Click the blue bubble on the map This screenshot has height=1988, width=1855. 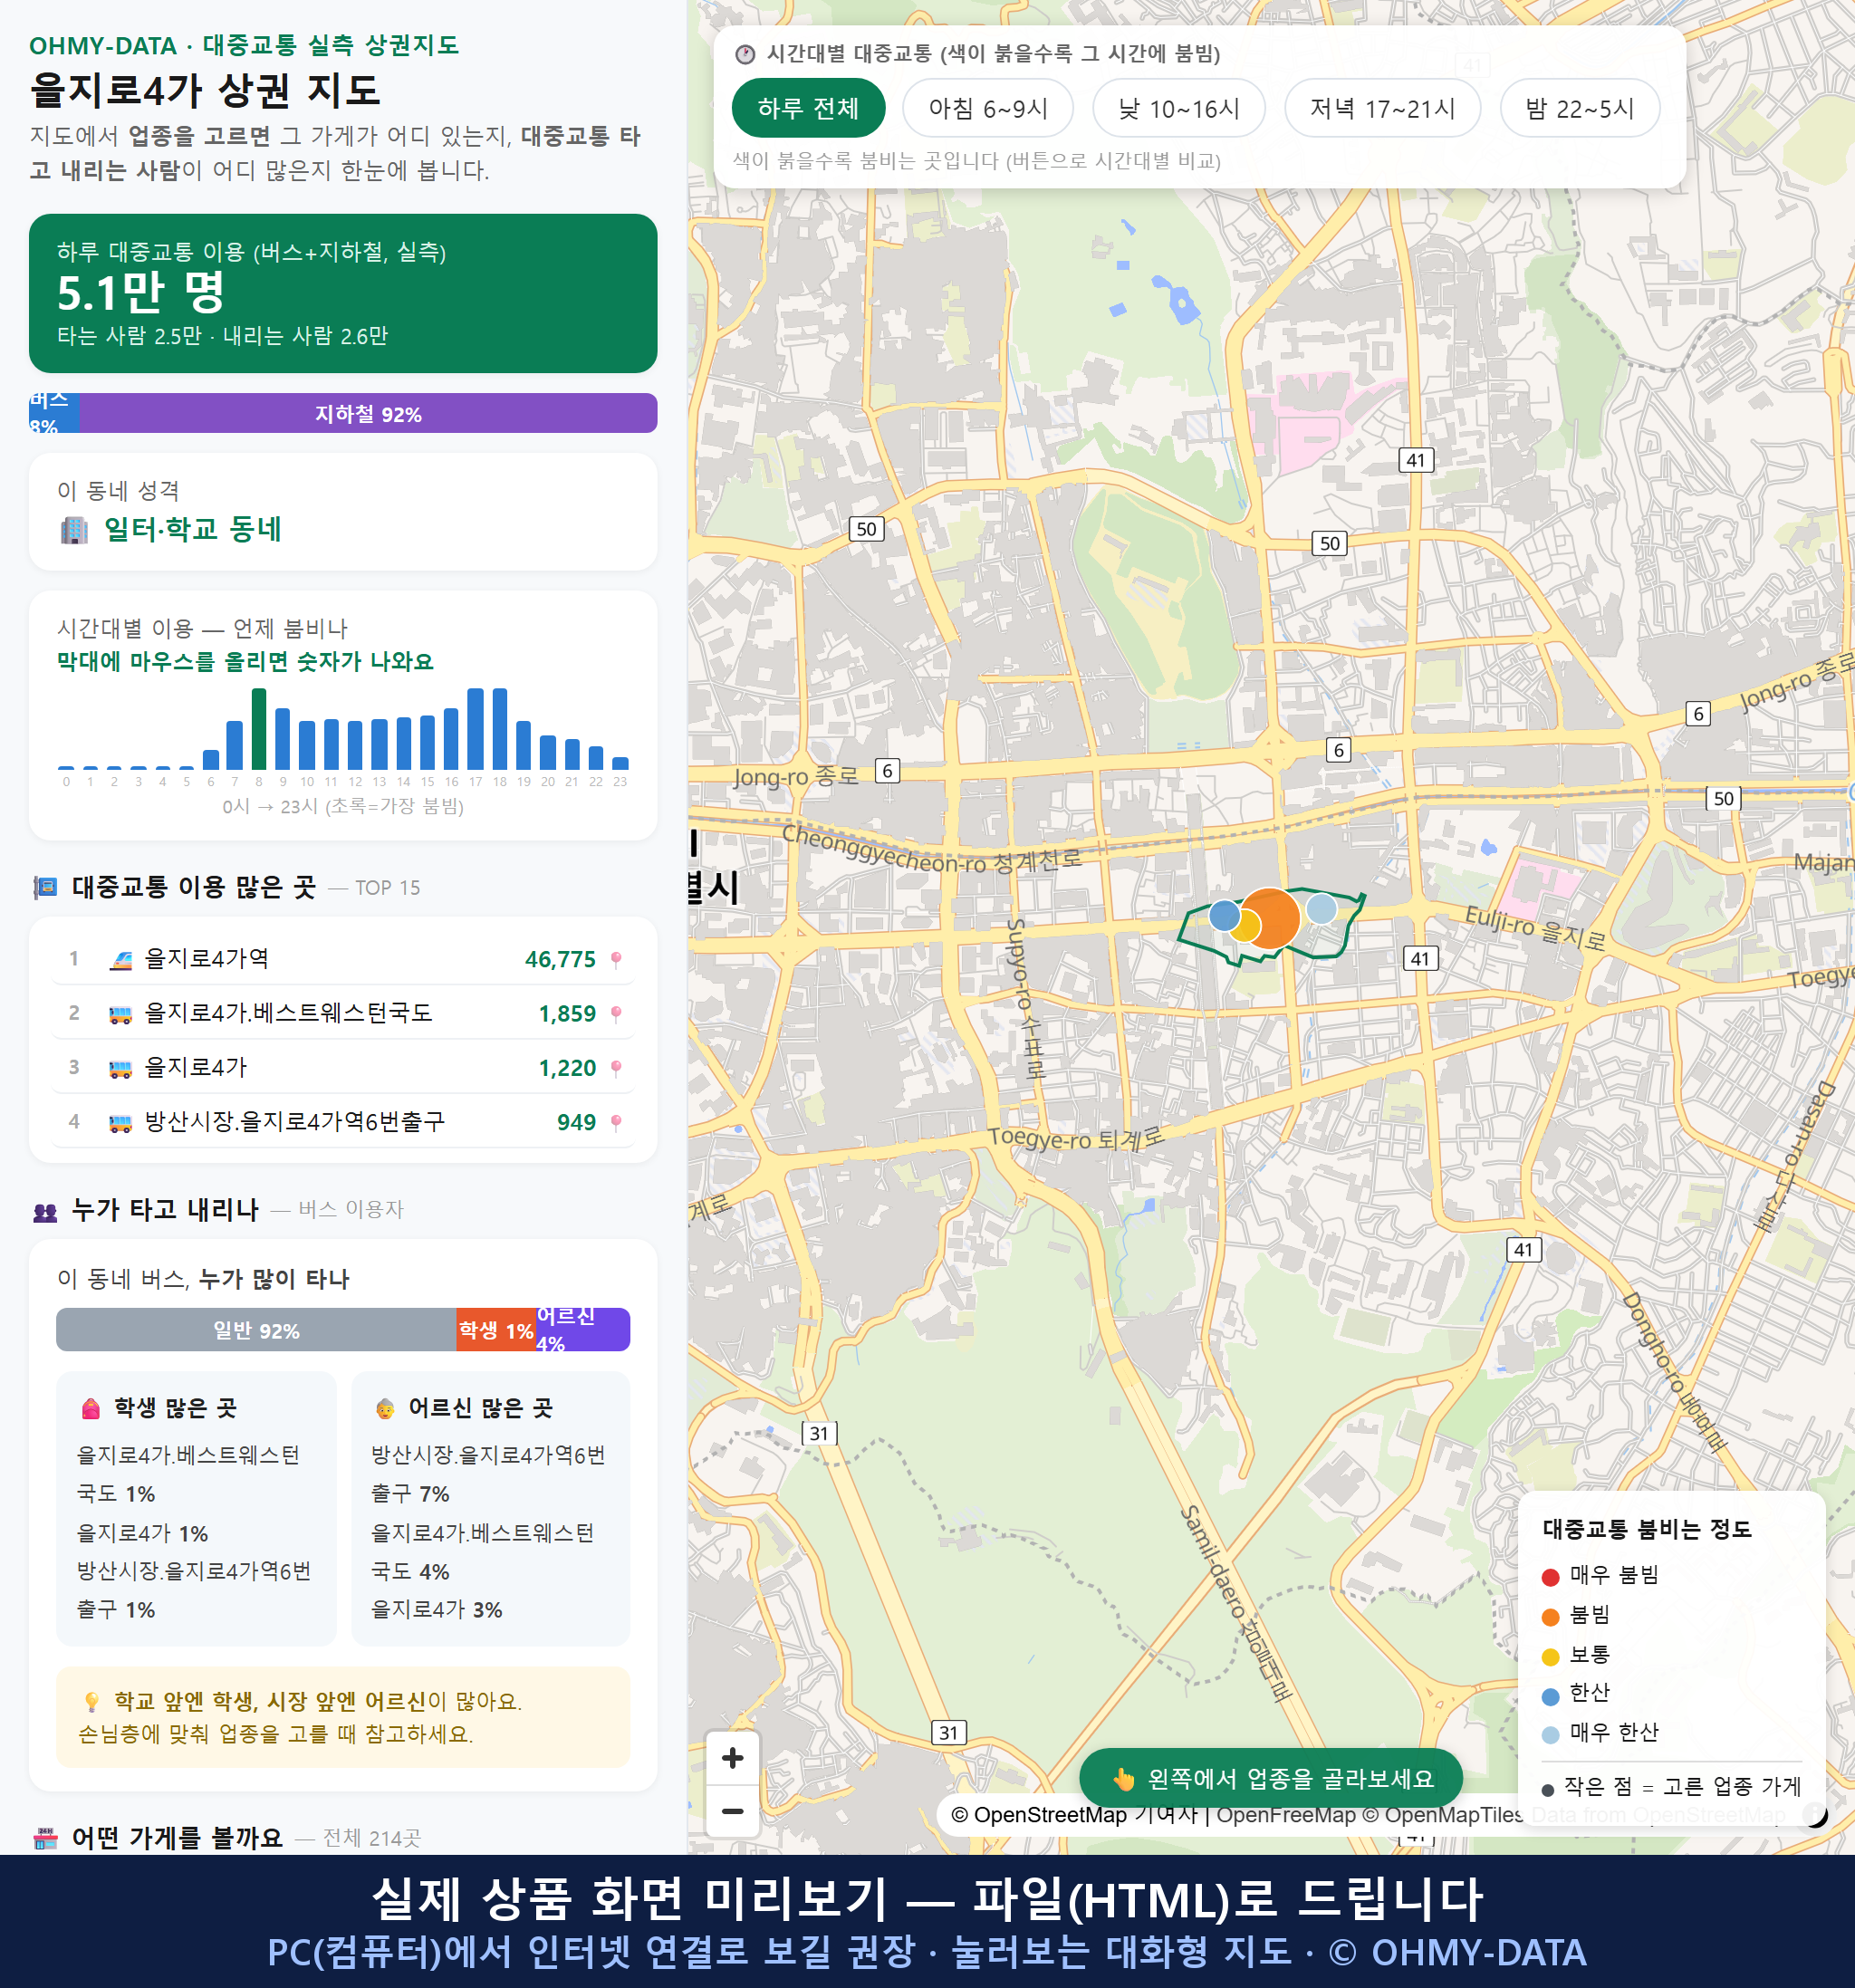1224,915
